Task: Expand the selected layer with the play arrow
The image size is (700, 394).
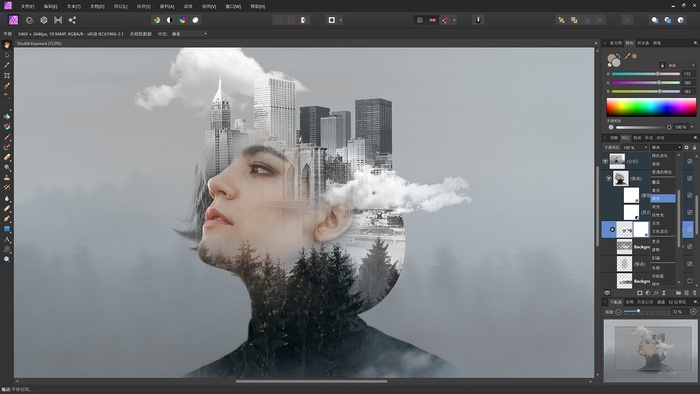Action: pyautogui.click(x=612, y=230)
